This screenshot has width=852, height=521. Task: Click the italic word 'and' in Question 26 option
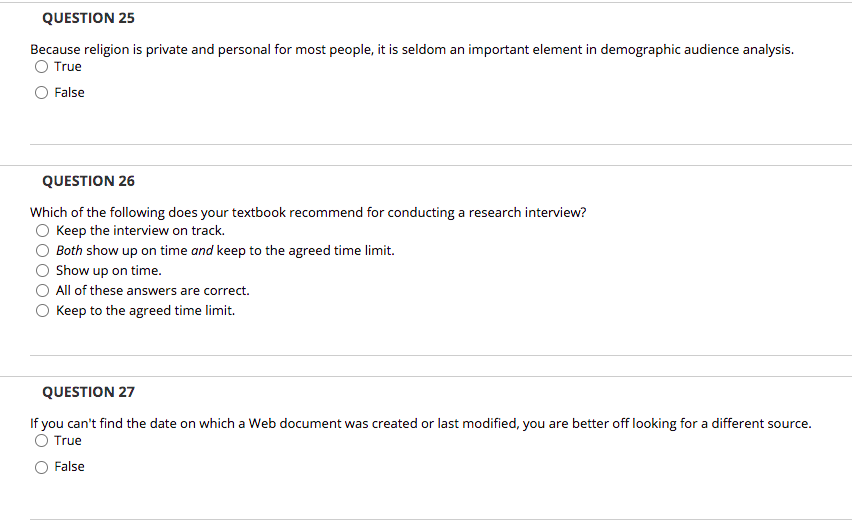202,250
